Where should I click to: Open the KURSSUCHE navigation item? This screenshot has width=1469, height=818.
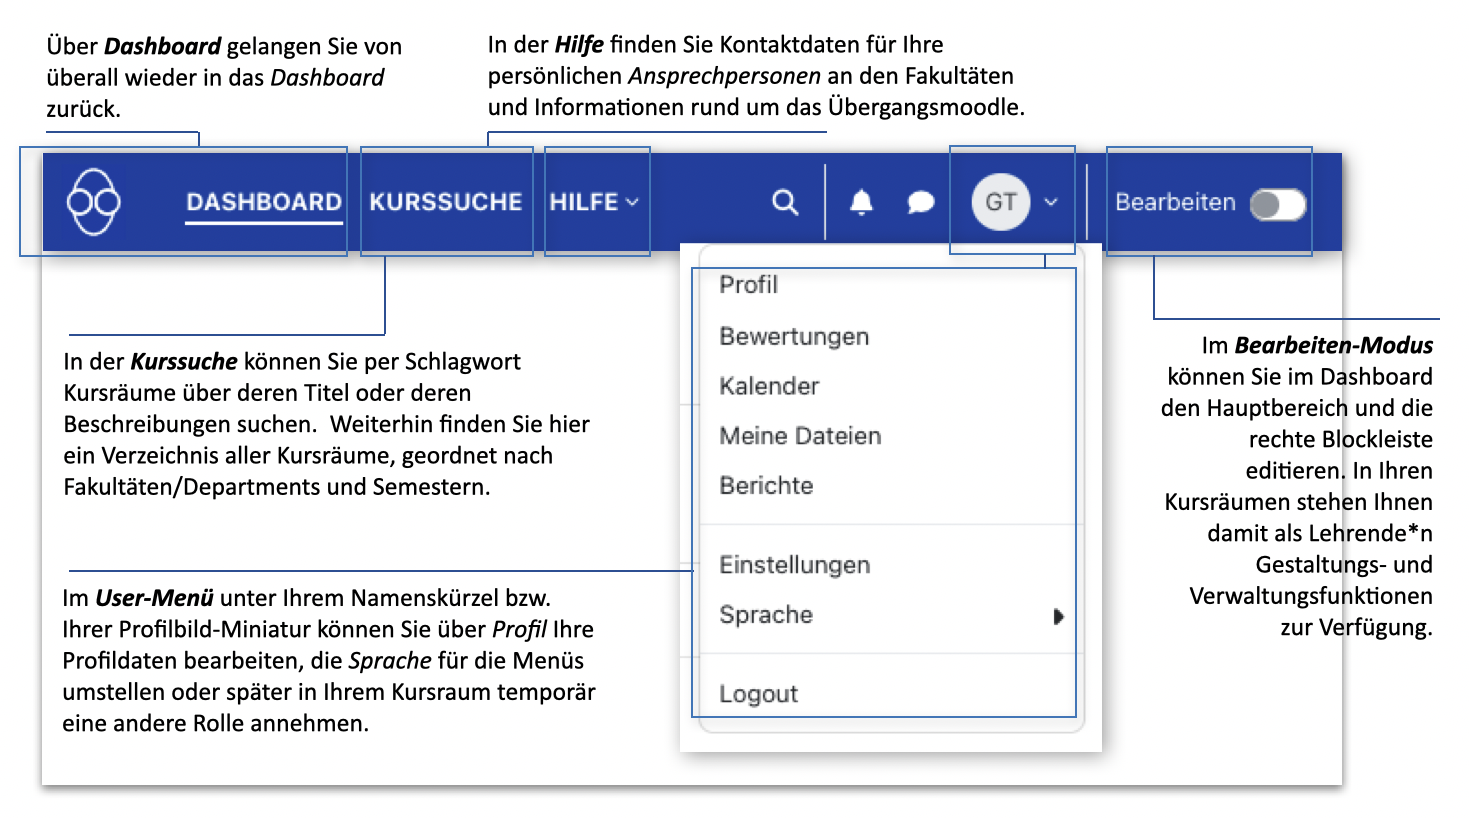(446, 202)
